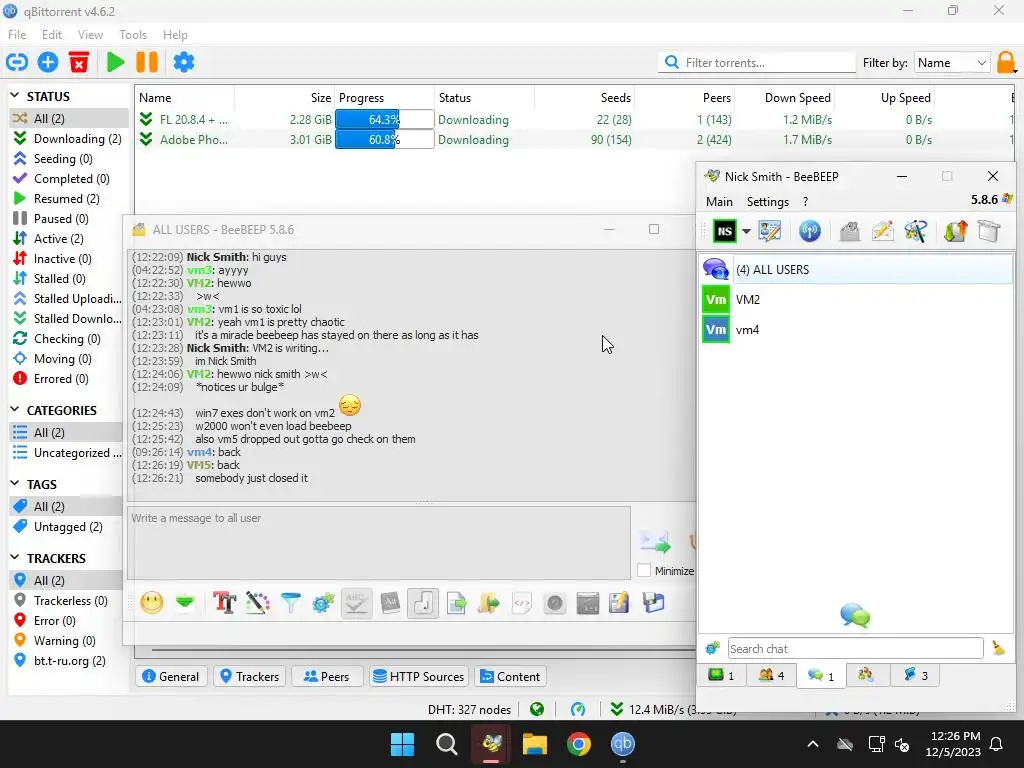Click the NS user avatar status button

[x=724, y=231]
